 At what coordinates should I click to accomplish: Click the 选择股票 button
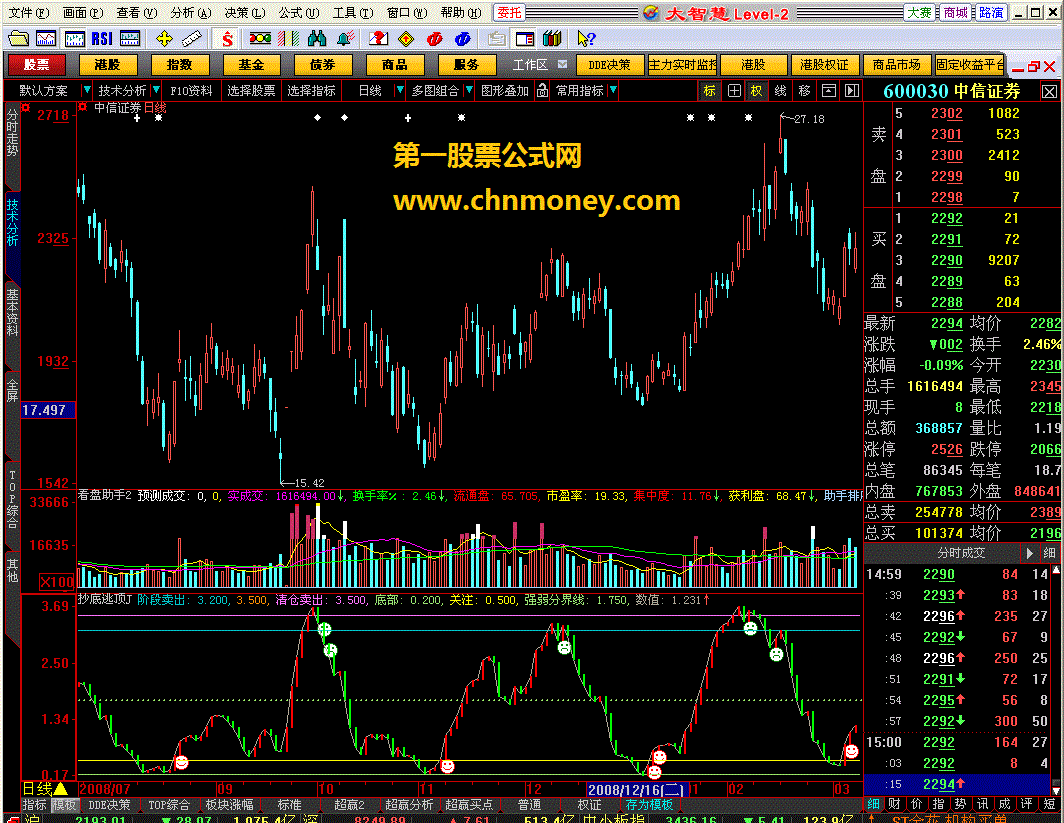251,90
